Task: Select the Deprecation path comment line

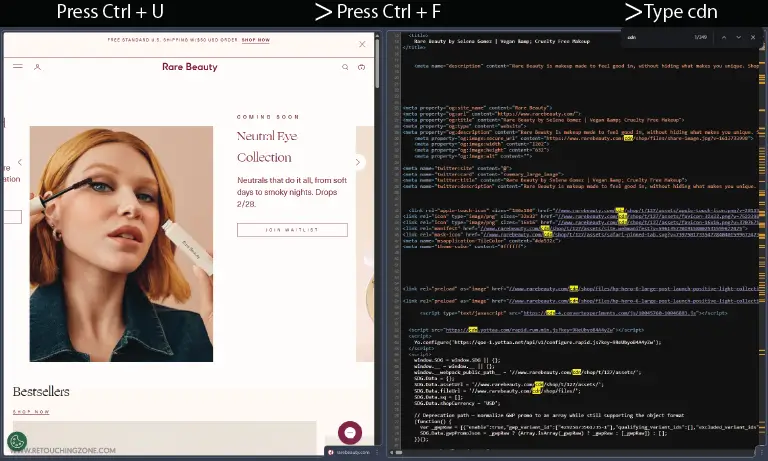Action: coord(549,415)
